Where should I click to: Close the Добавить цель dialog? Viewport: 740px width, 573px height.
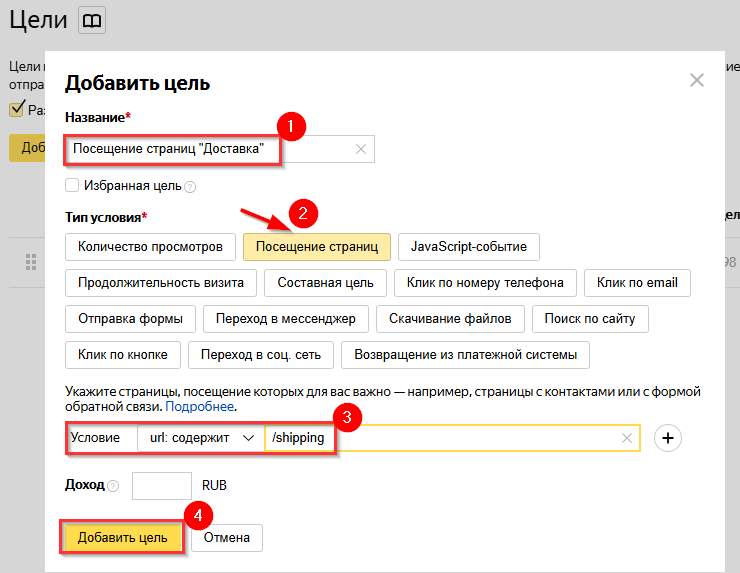[x=697, y=81]
